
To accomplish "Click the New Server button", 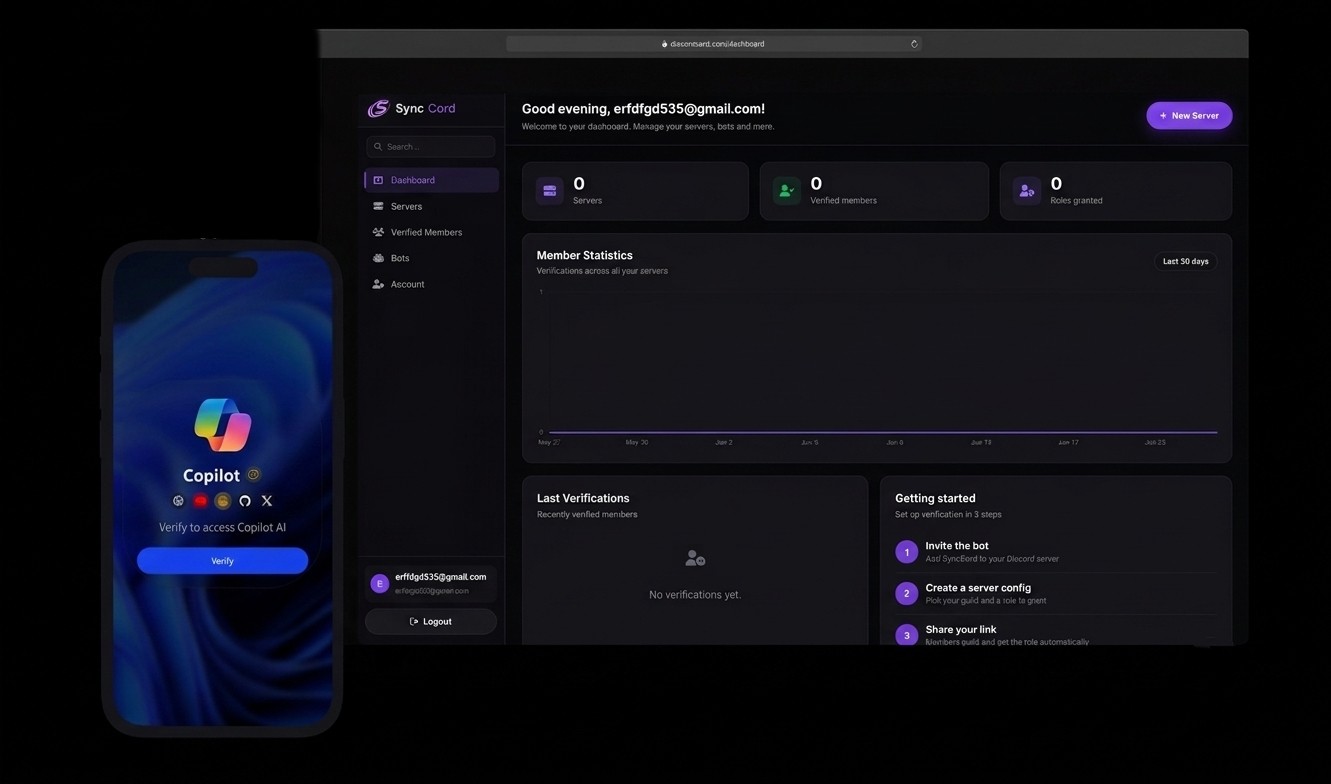I will coord(1189,116).
